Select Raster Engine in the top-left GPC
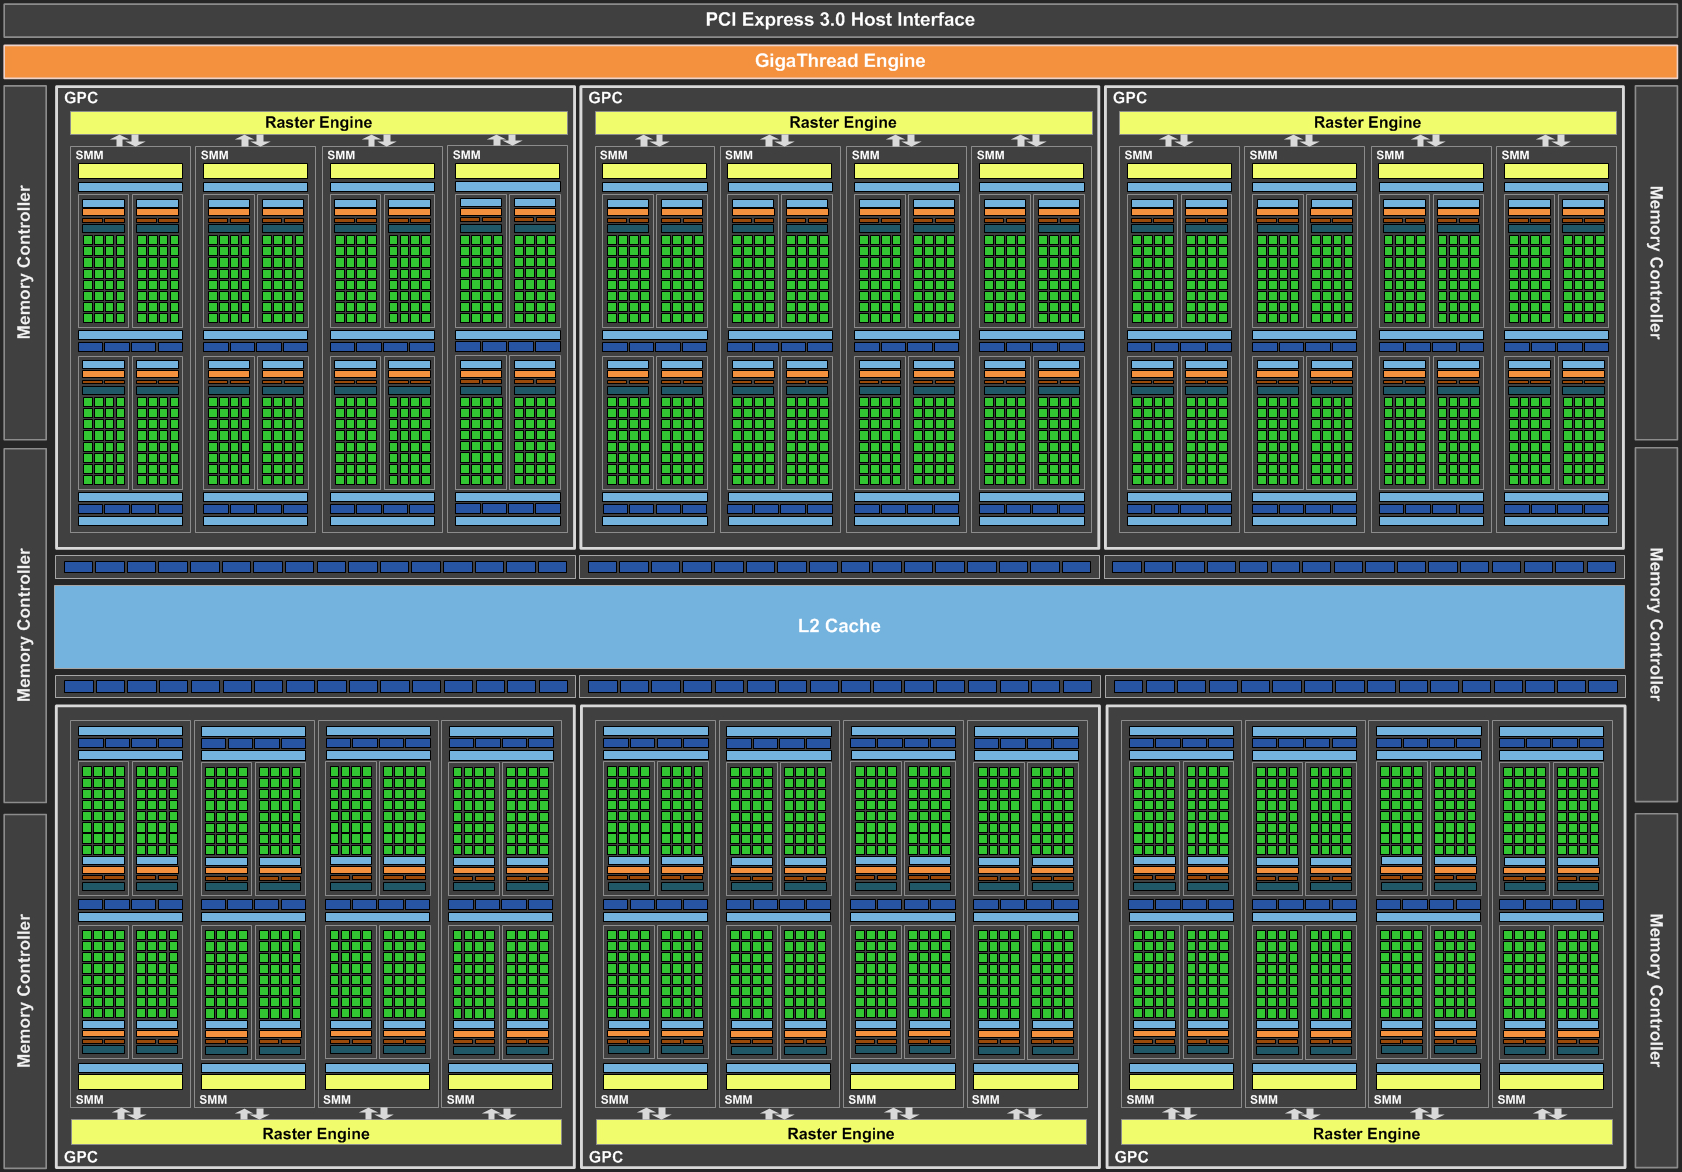Screen dimensions: 1682x1172 pos(318,122)
